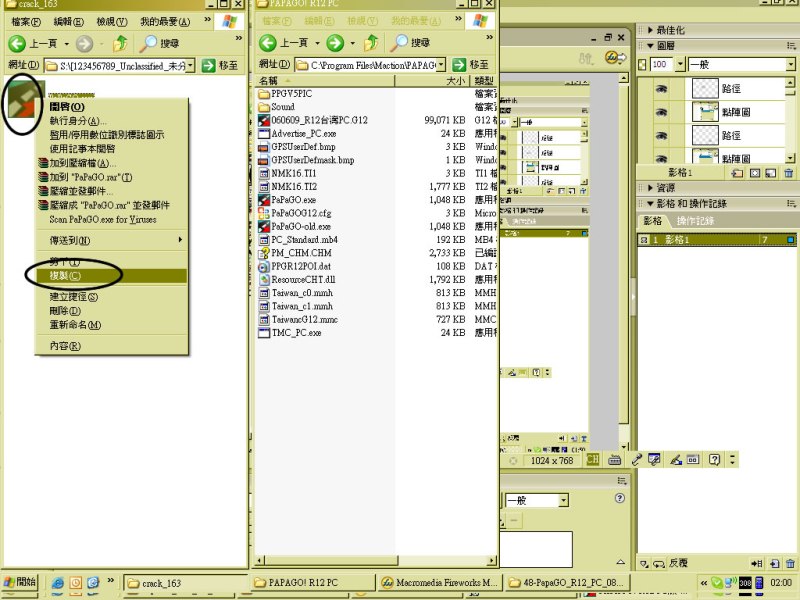Choose 開啟(O) in the context menu
The width and height of the screenshot is (800, 600).
(111, 107)
